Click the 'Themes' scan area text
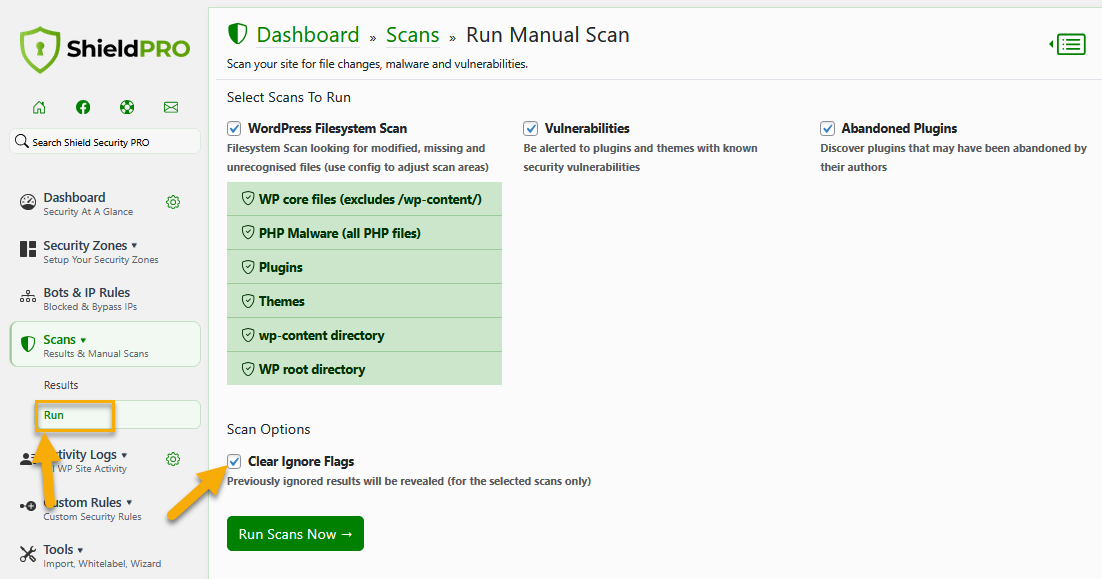The width and height of the screenshot is (1102, 579). coord(282,301)
